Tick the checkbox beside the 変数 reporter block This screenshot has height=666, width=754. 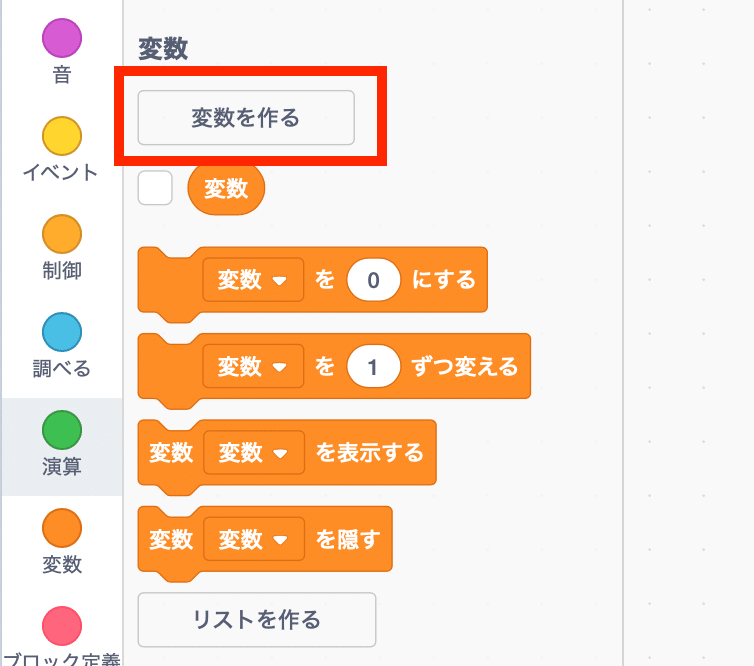pyautogui.click(x=155, y=188)
